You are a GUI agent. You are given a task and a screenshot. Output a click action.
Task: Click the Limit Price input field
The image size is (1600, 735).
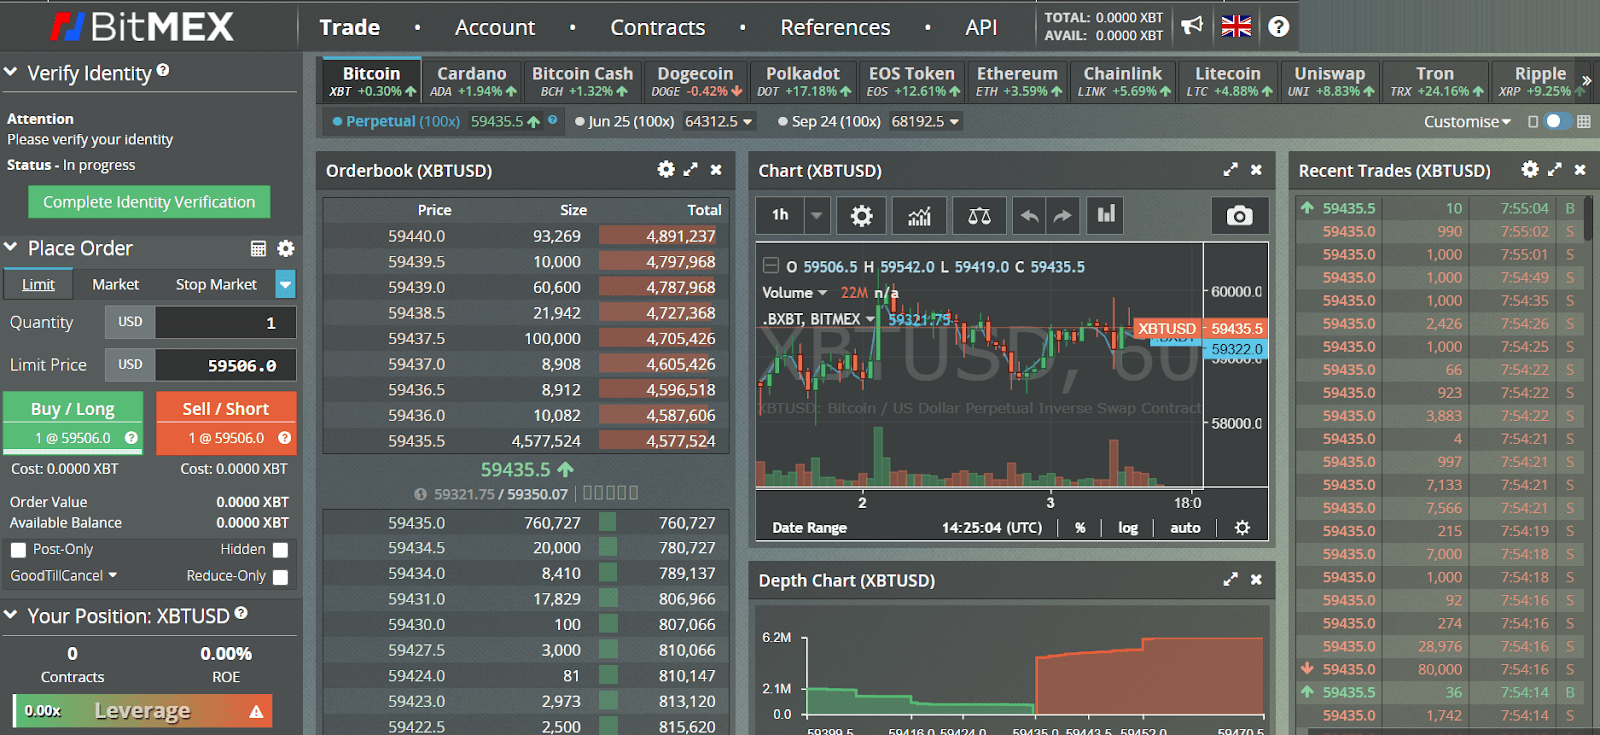pyautogui.click(x=226, y=365)
